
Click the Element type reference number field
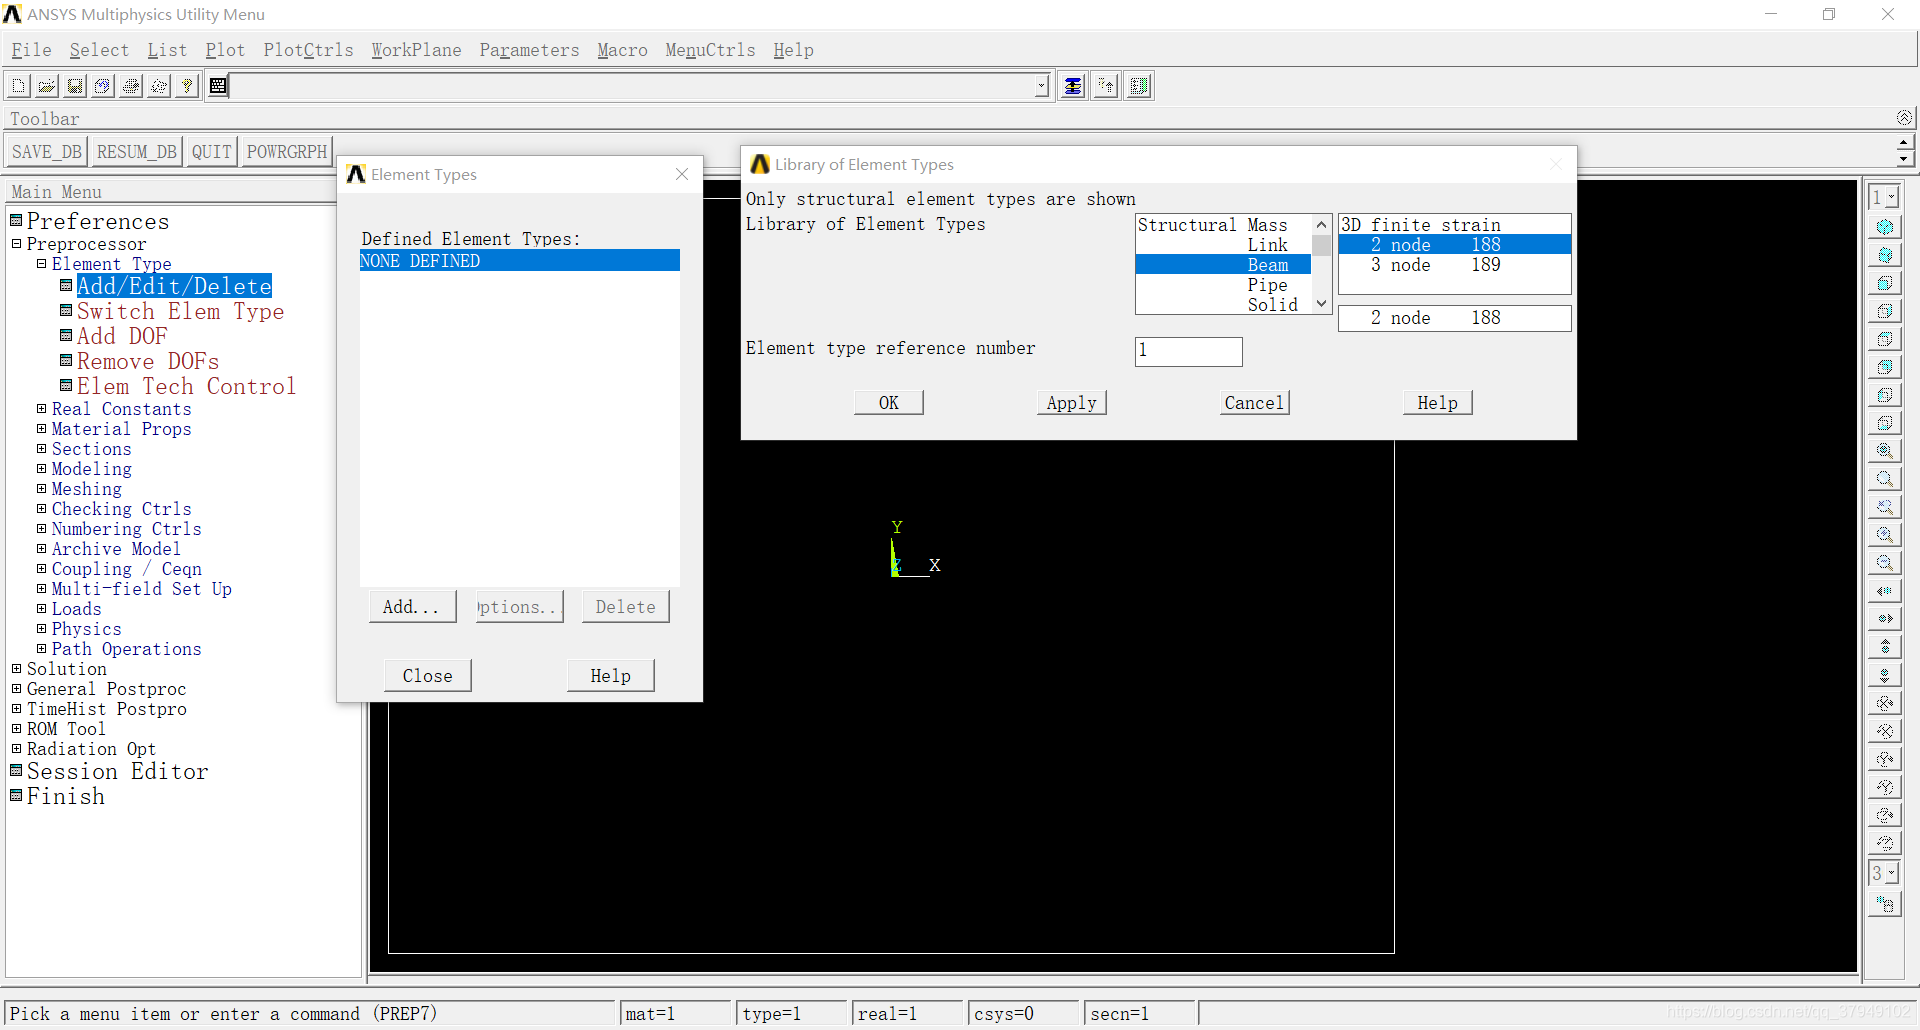pyautogui.click(x=1189, y=351)
